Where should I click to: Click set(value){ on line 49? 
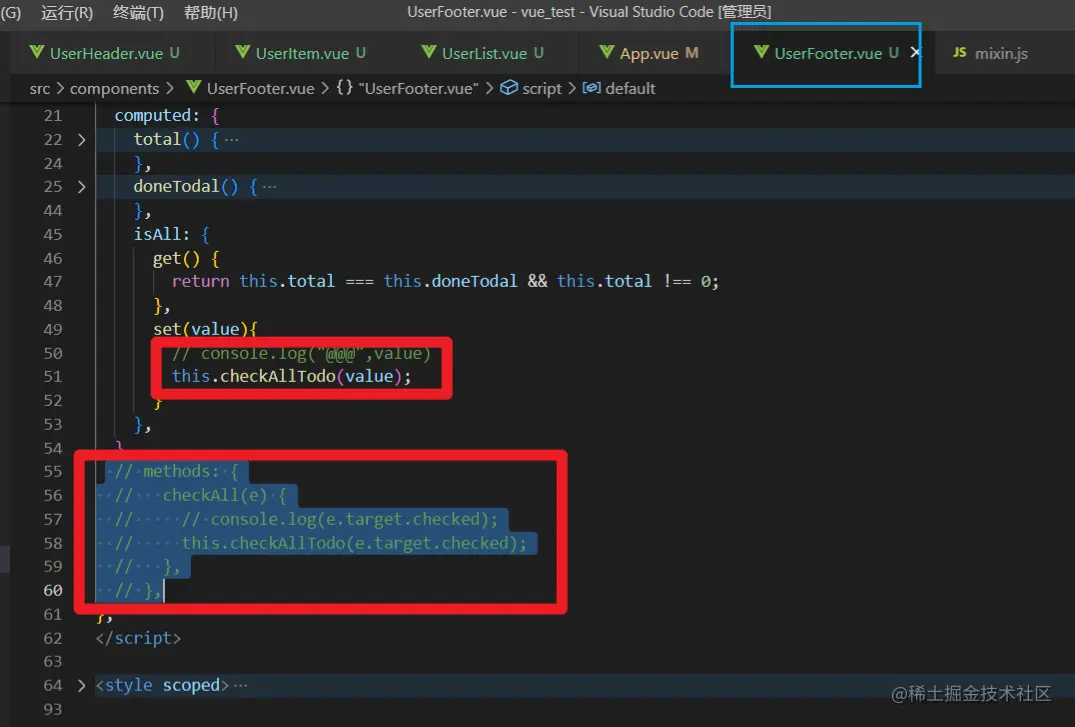204,329
